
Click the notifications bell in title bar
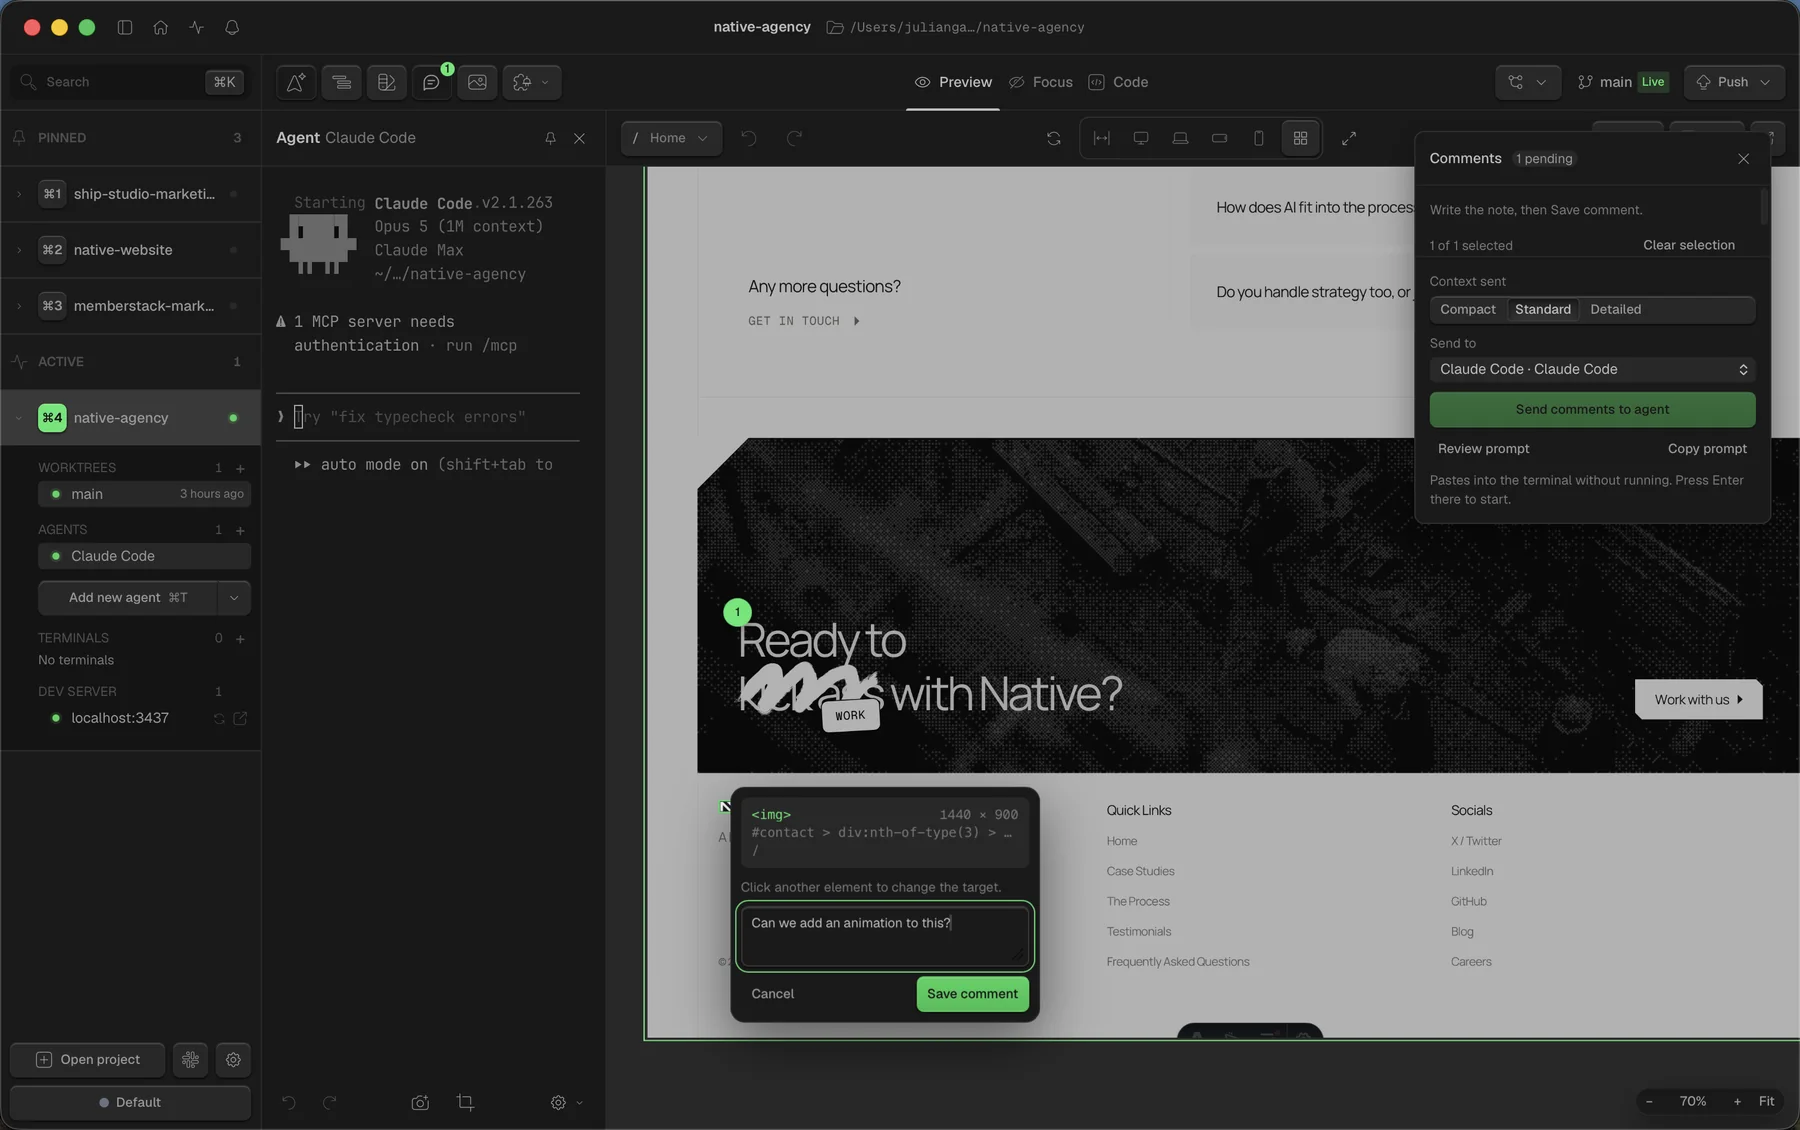tap(232, 27)
